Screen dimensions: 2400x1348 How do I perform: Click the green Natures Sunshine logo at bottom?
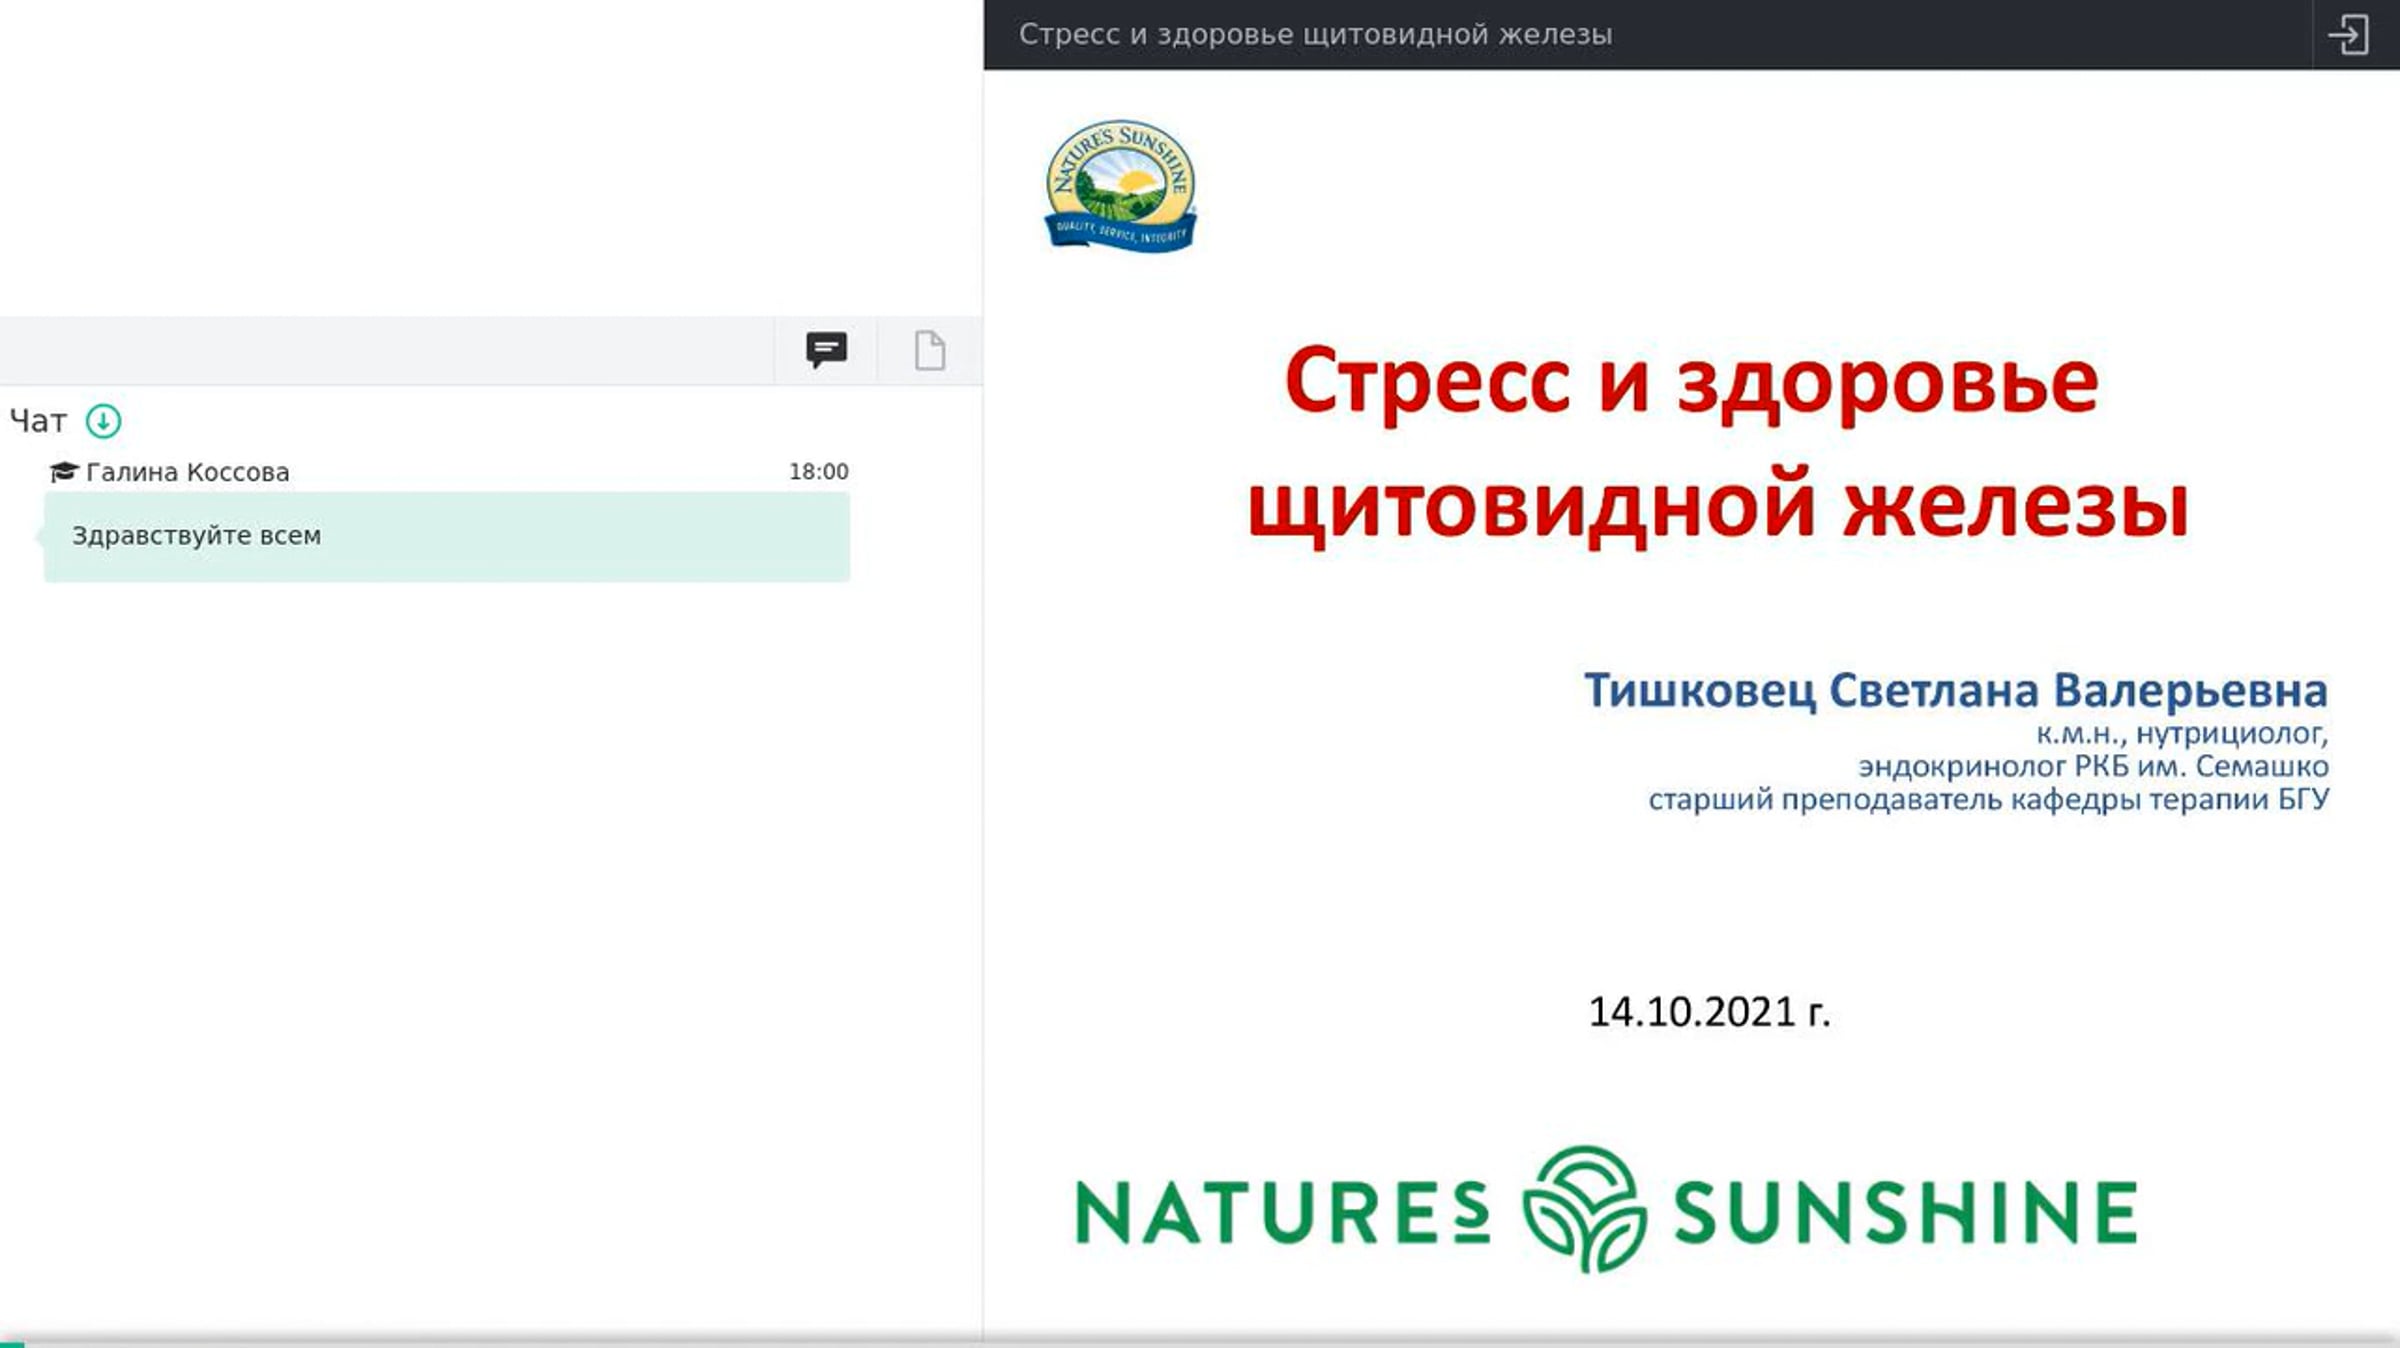tap(1606, 1210)
